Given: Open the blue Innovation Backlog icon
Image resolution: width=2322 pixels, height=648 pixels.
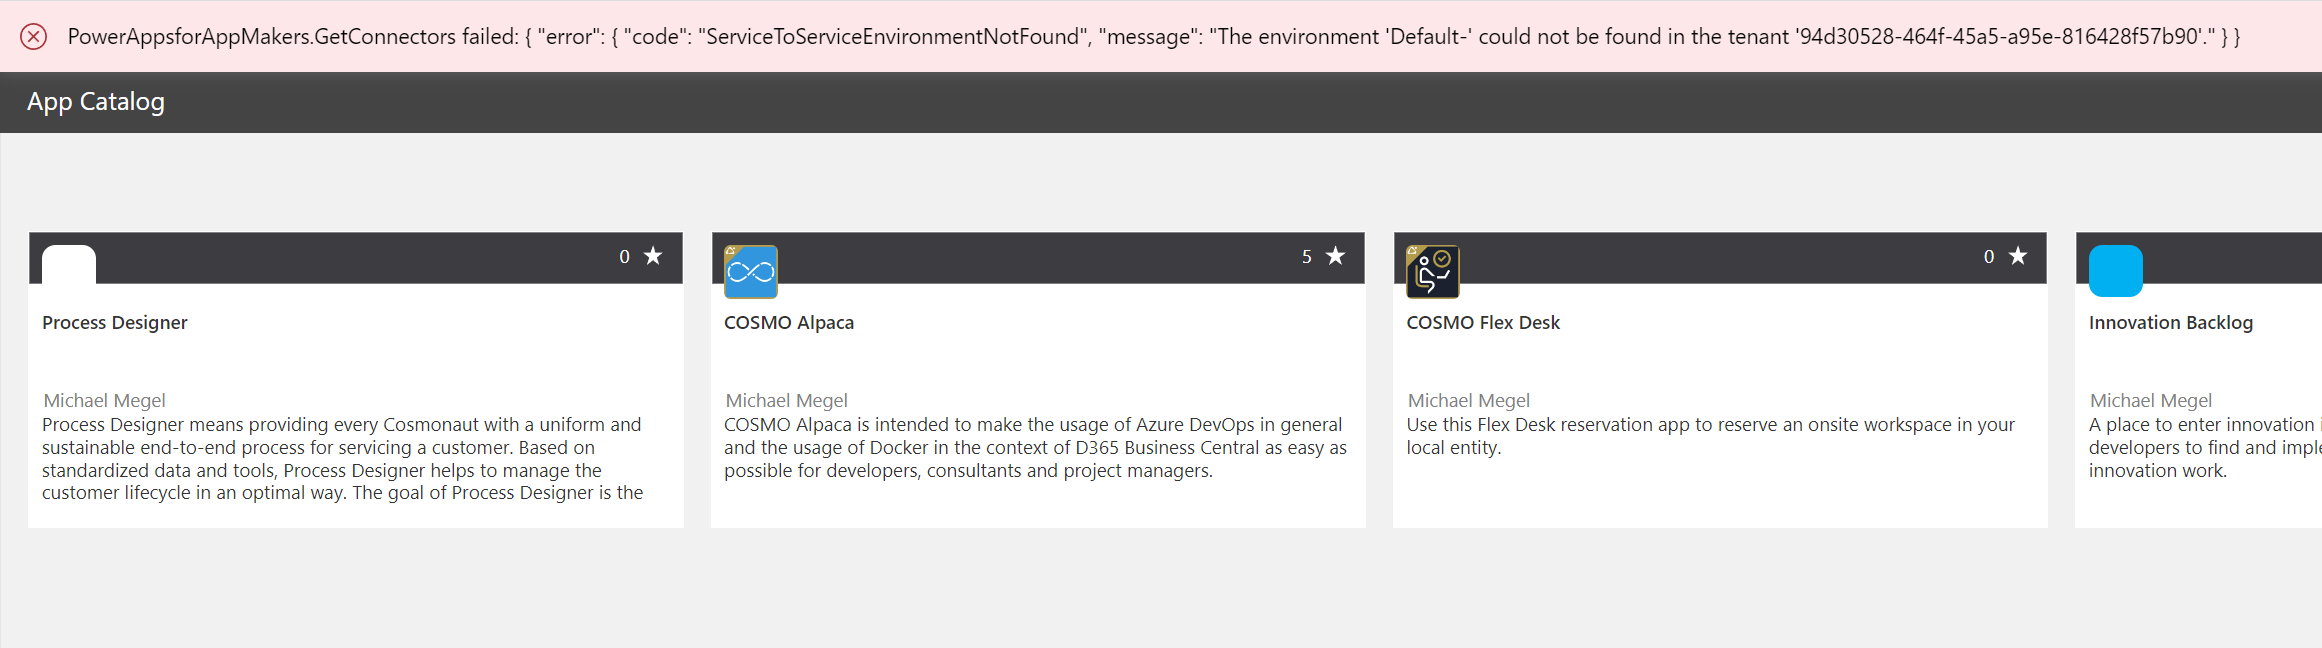Looking at the screenshot, I should (x=2115, y=271).
